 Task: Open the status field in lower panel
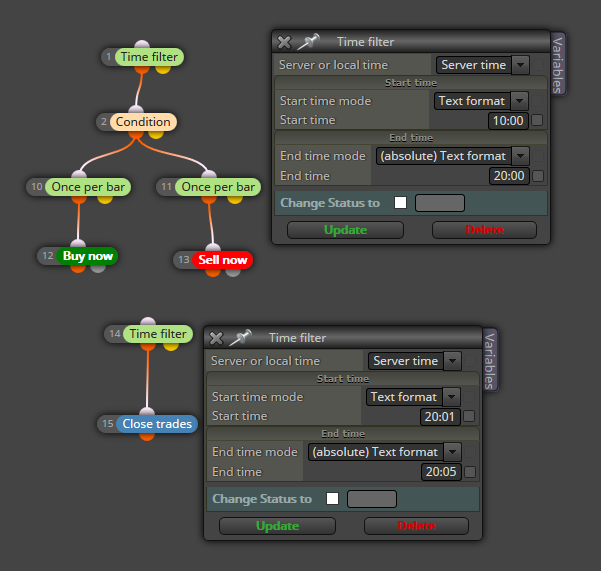click(x=372, y=499)
